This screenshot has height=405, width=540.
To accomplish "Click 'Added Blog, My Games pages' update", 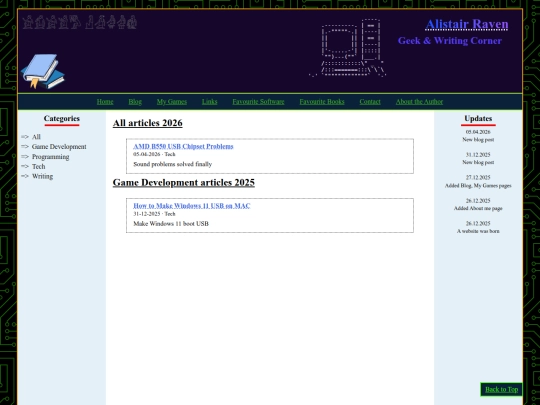I will 478,186.
